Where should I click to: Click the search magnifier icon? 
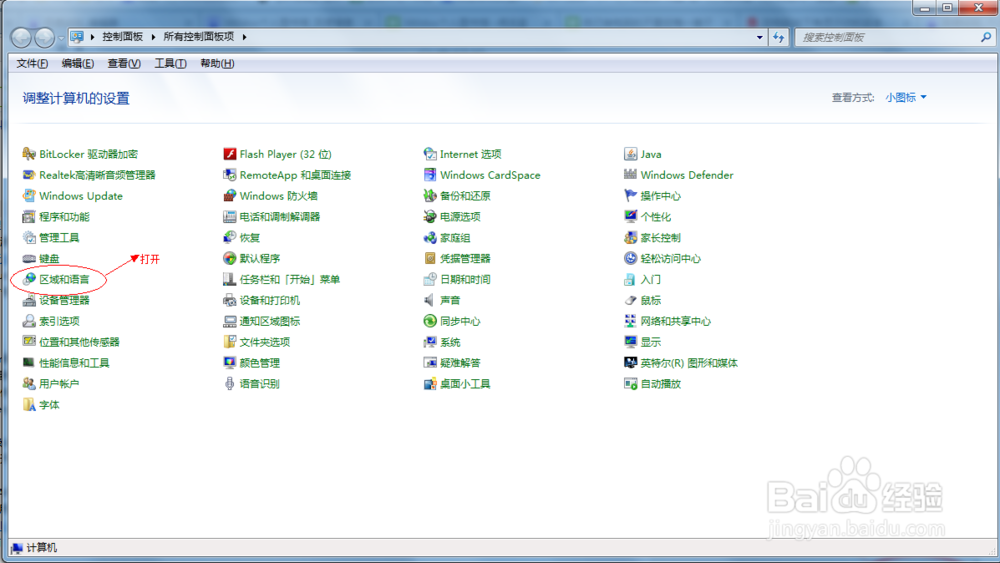coord(986,37)
